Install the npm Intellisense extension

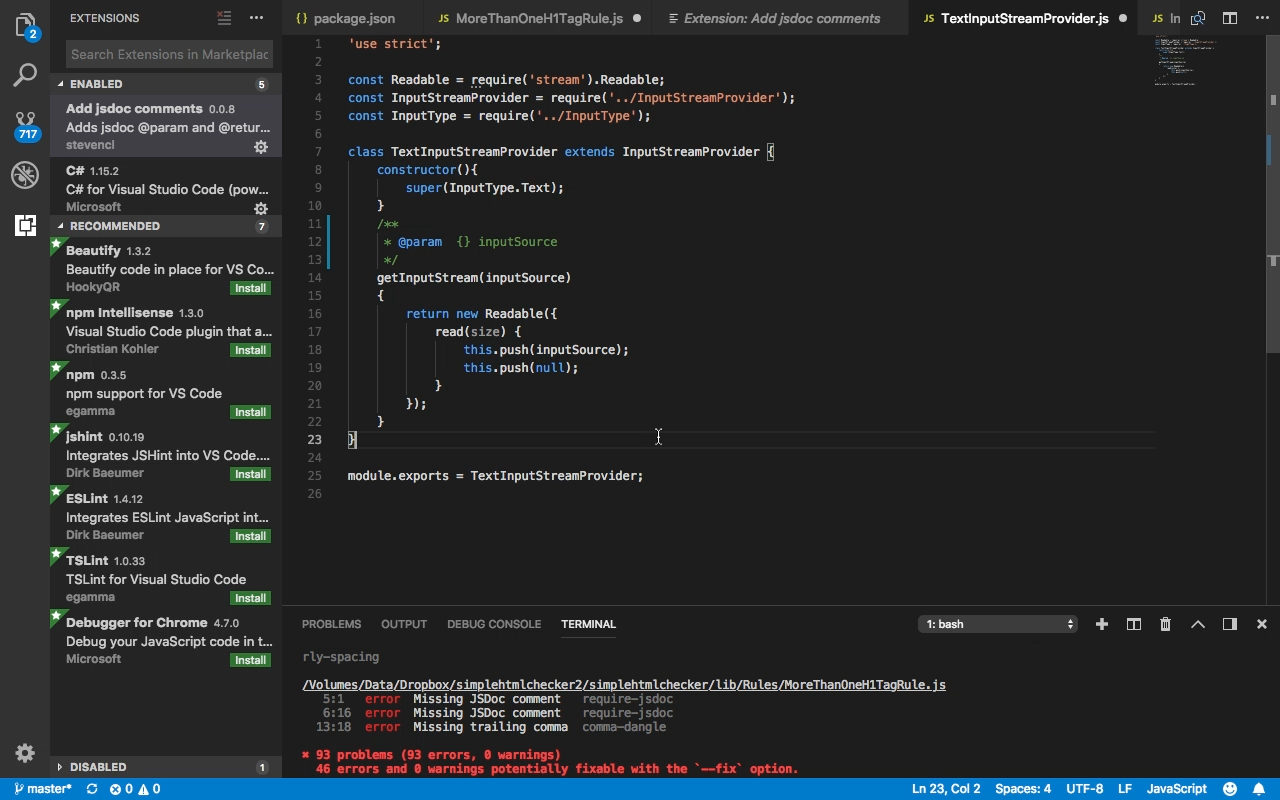[250, 350]
